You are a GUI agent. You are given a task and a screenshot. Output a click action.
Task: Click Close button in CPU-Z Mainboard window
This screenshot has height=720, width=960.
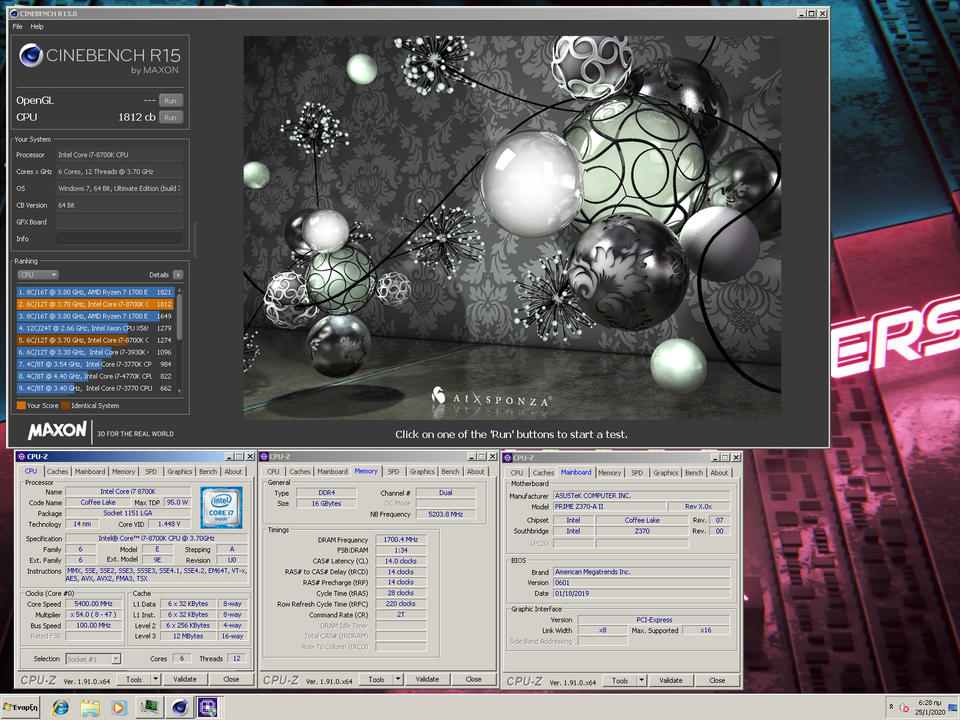(718, 680)
